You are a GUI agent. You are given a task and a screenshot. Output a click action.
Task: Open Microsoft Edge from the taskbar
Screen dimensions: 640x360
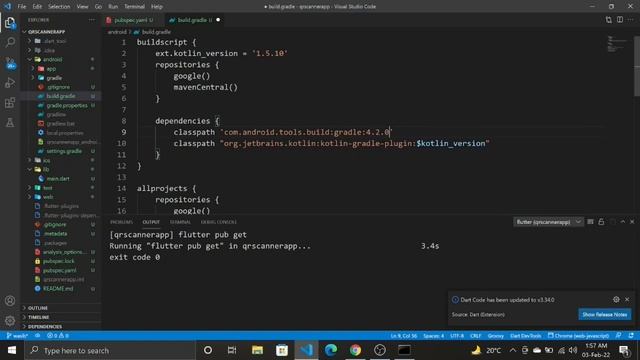[331, 350]
